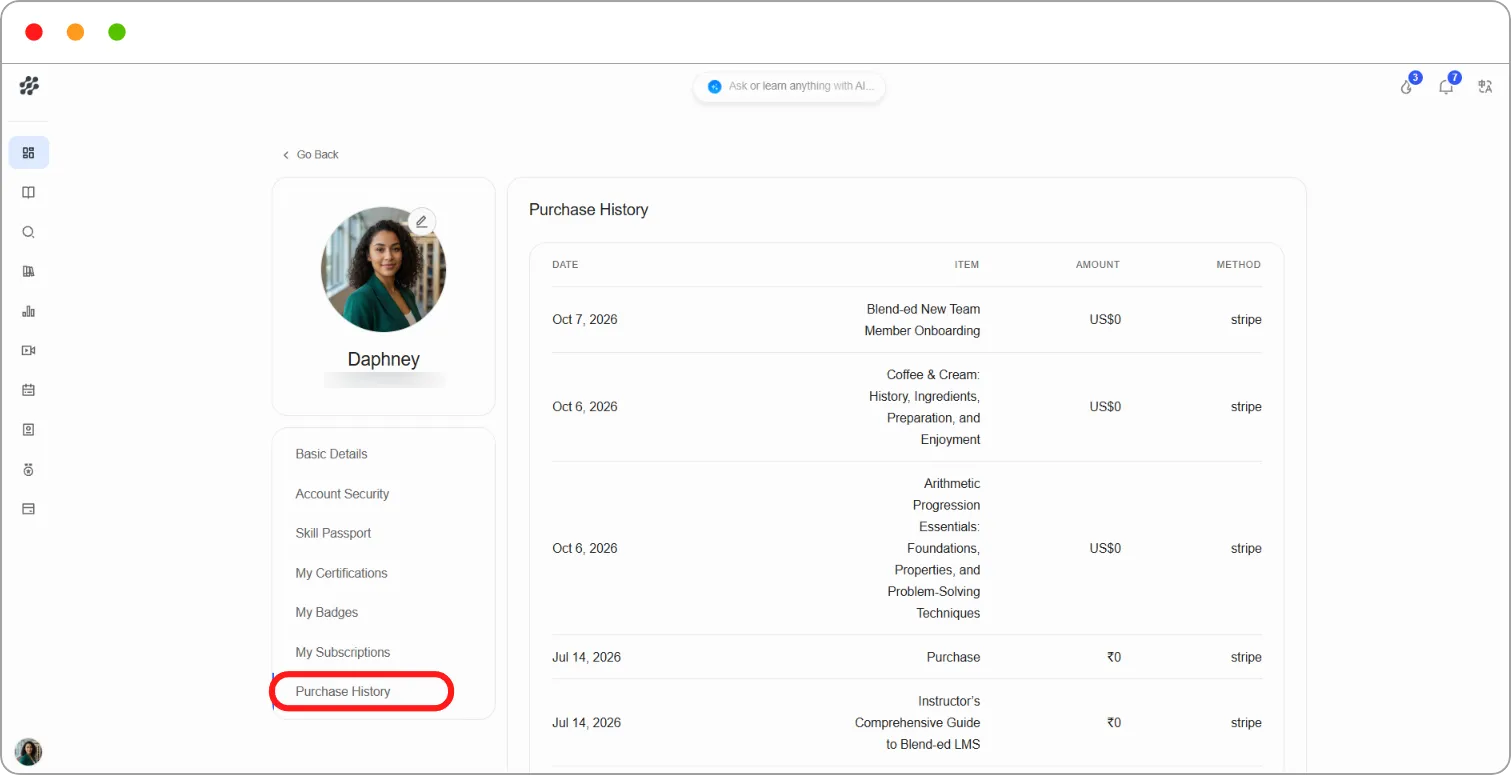The width and height of the screenshot is (1511, 775).
Task: Open My Badges section
Action: click(326, 612)
